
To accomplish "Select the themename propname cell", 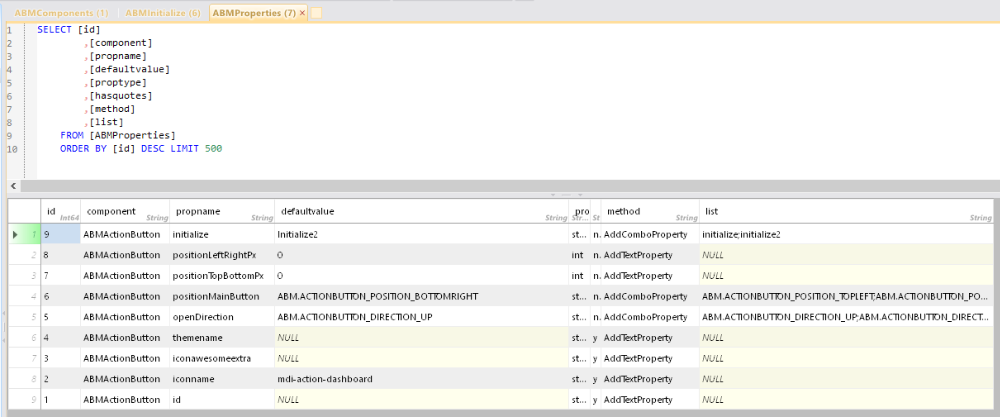I will coord(222,337).
